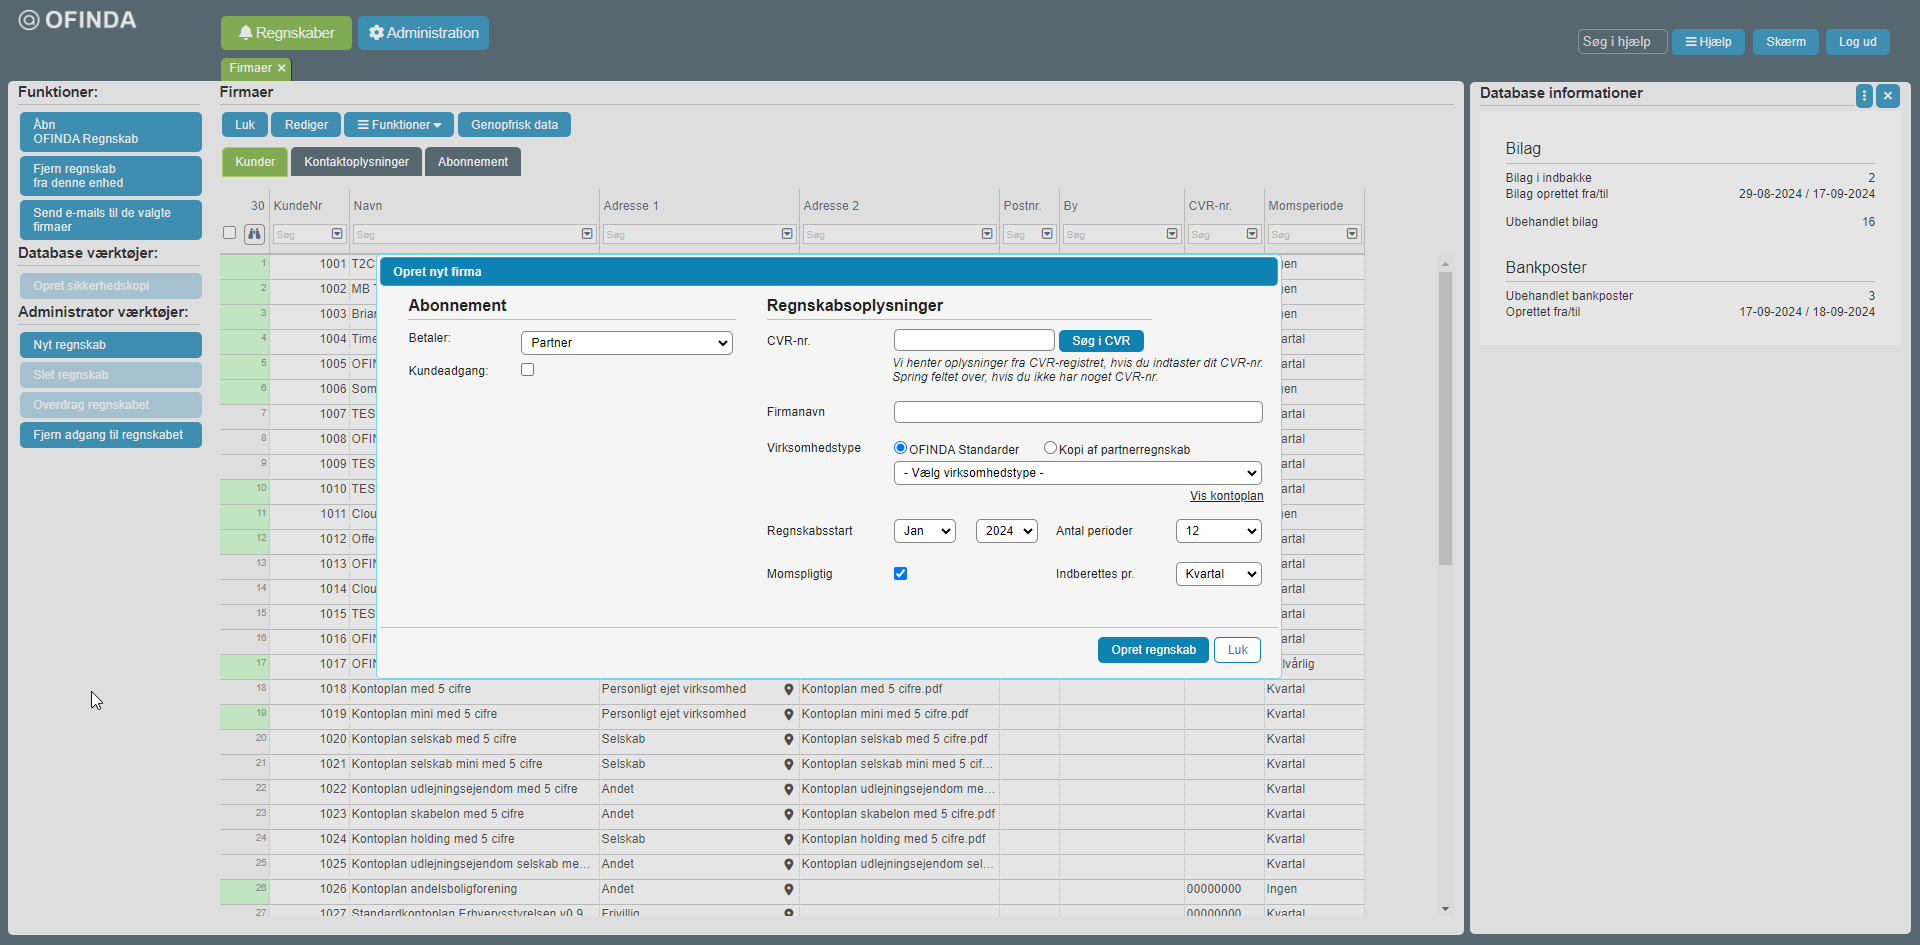Switch to the Kontaktoplysninger tab
The height and width of the screenshot is (945, 1920).
pos(356,162)
